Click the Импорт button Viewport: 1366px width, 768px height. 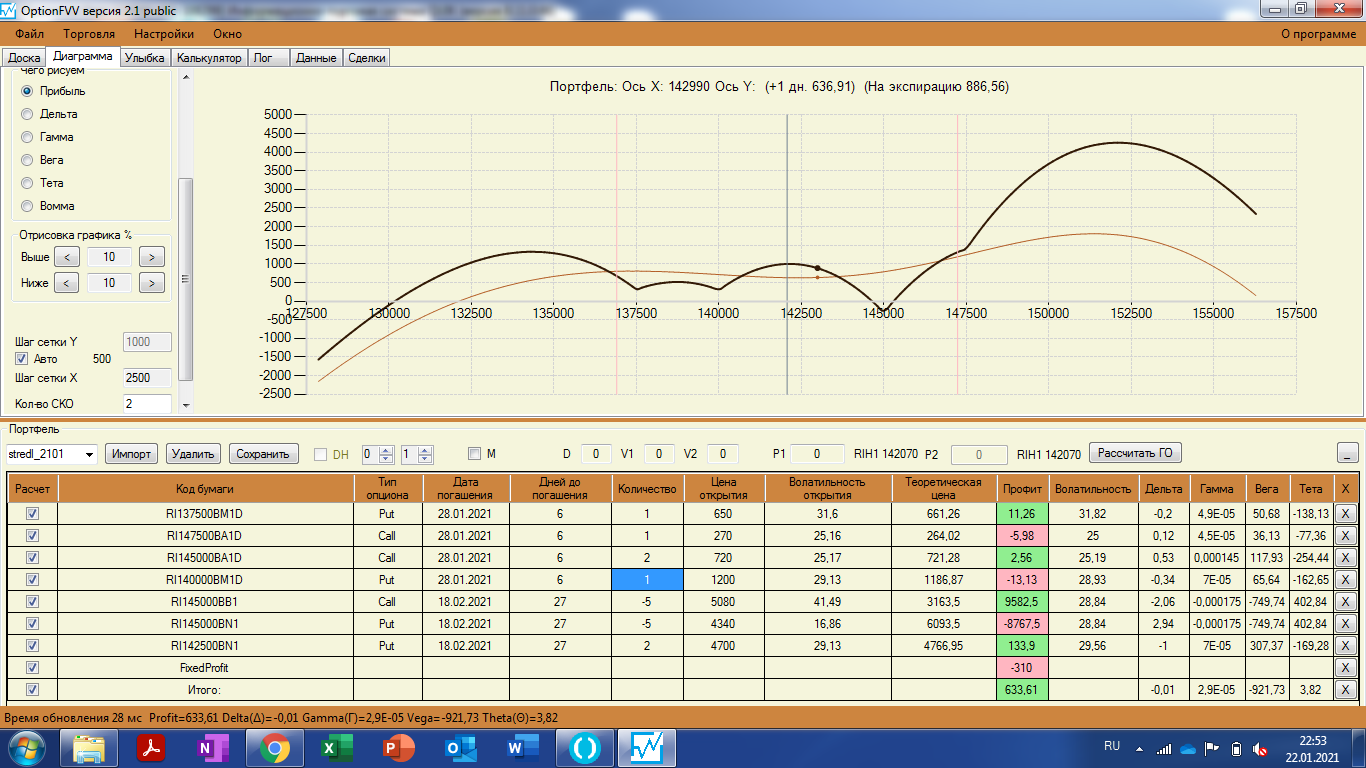[x=132, y=454]
